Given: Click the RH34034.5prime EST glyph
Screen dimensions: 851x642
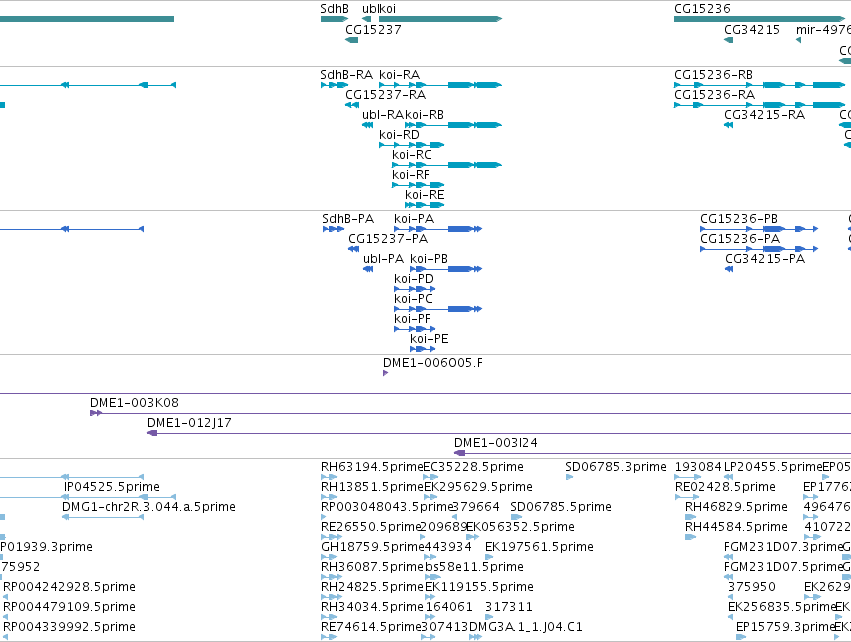Looking at the screenshot, I should (329, 618).
